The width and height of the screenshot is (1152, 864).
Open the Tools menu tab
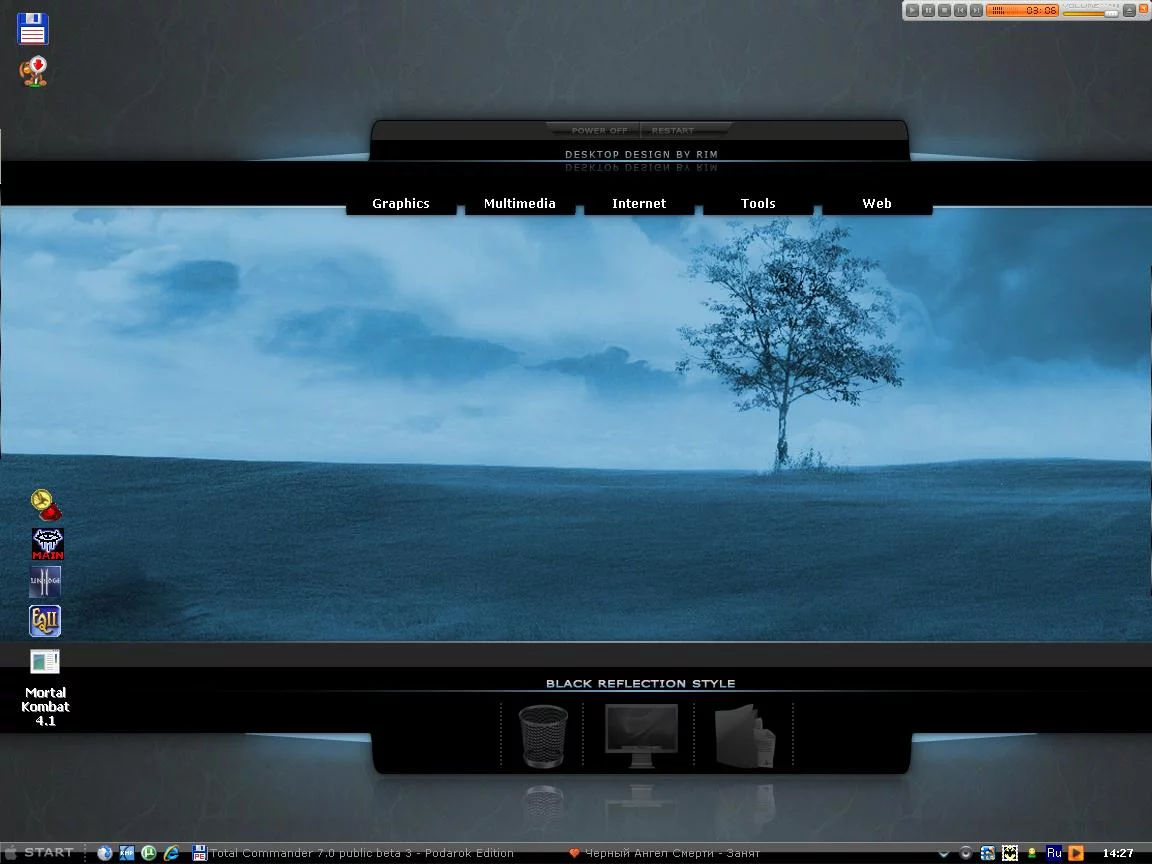point(757,203)
